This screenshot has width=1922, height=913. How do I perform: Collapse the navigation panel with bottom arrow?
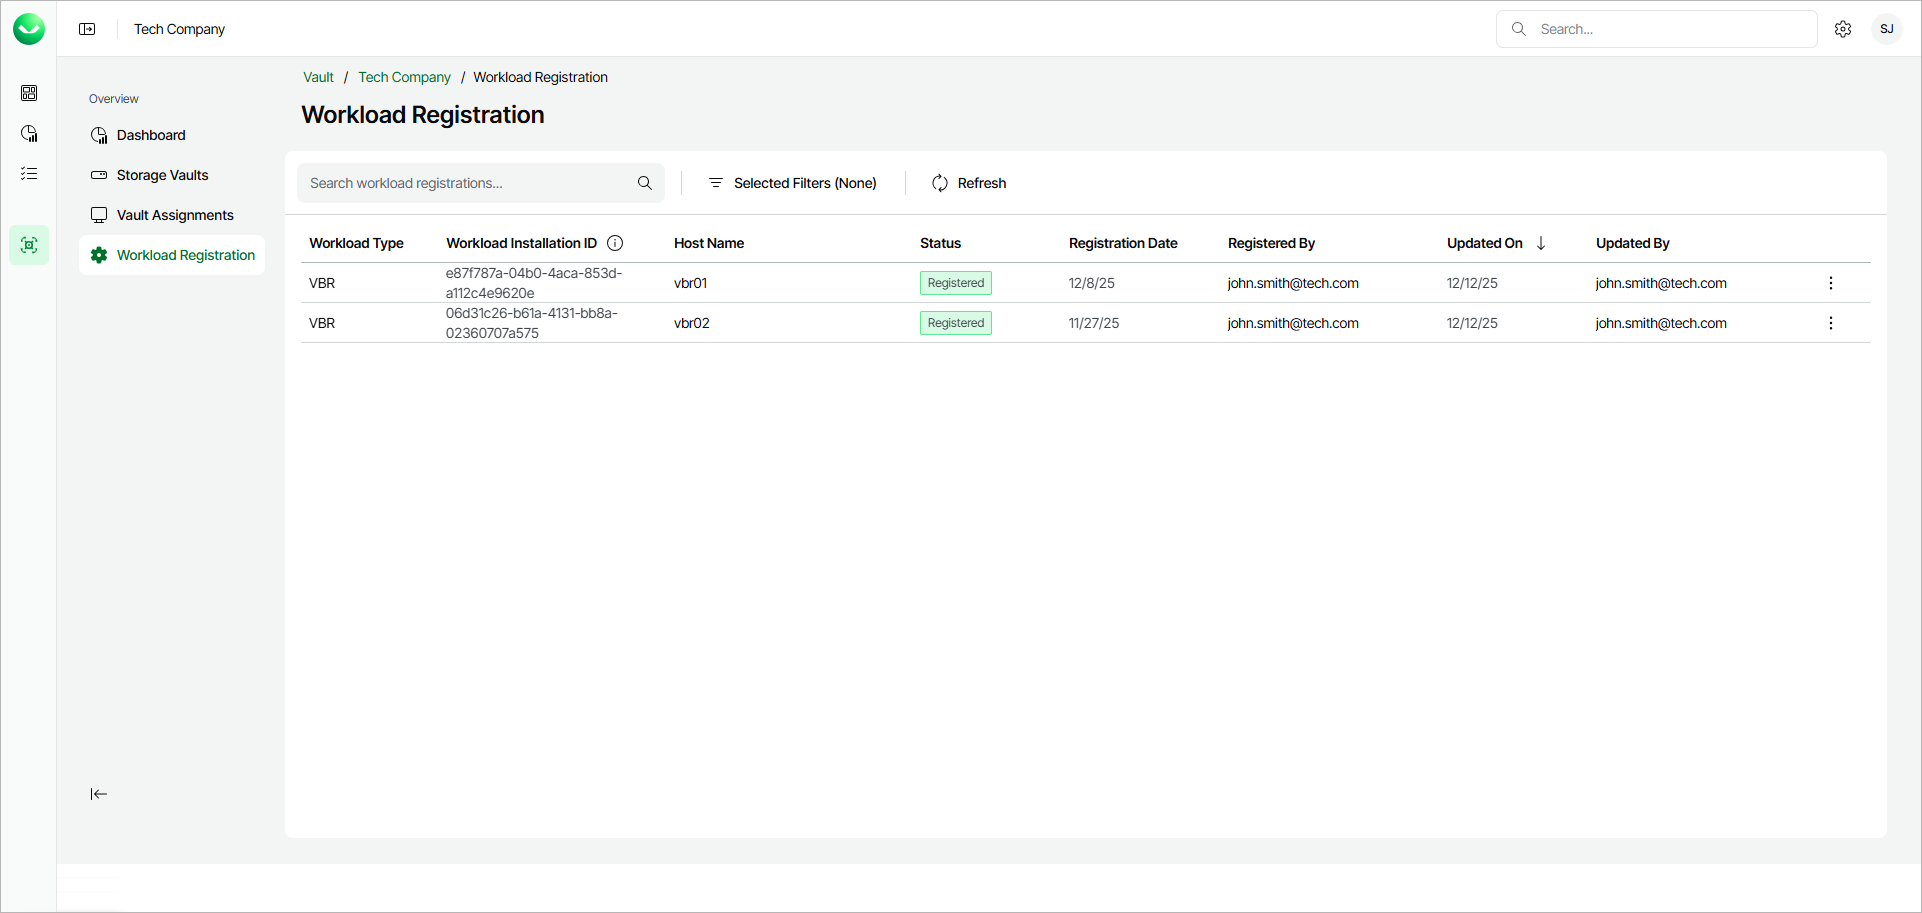(99, 794)
